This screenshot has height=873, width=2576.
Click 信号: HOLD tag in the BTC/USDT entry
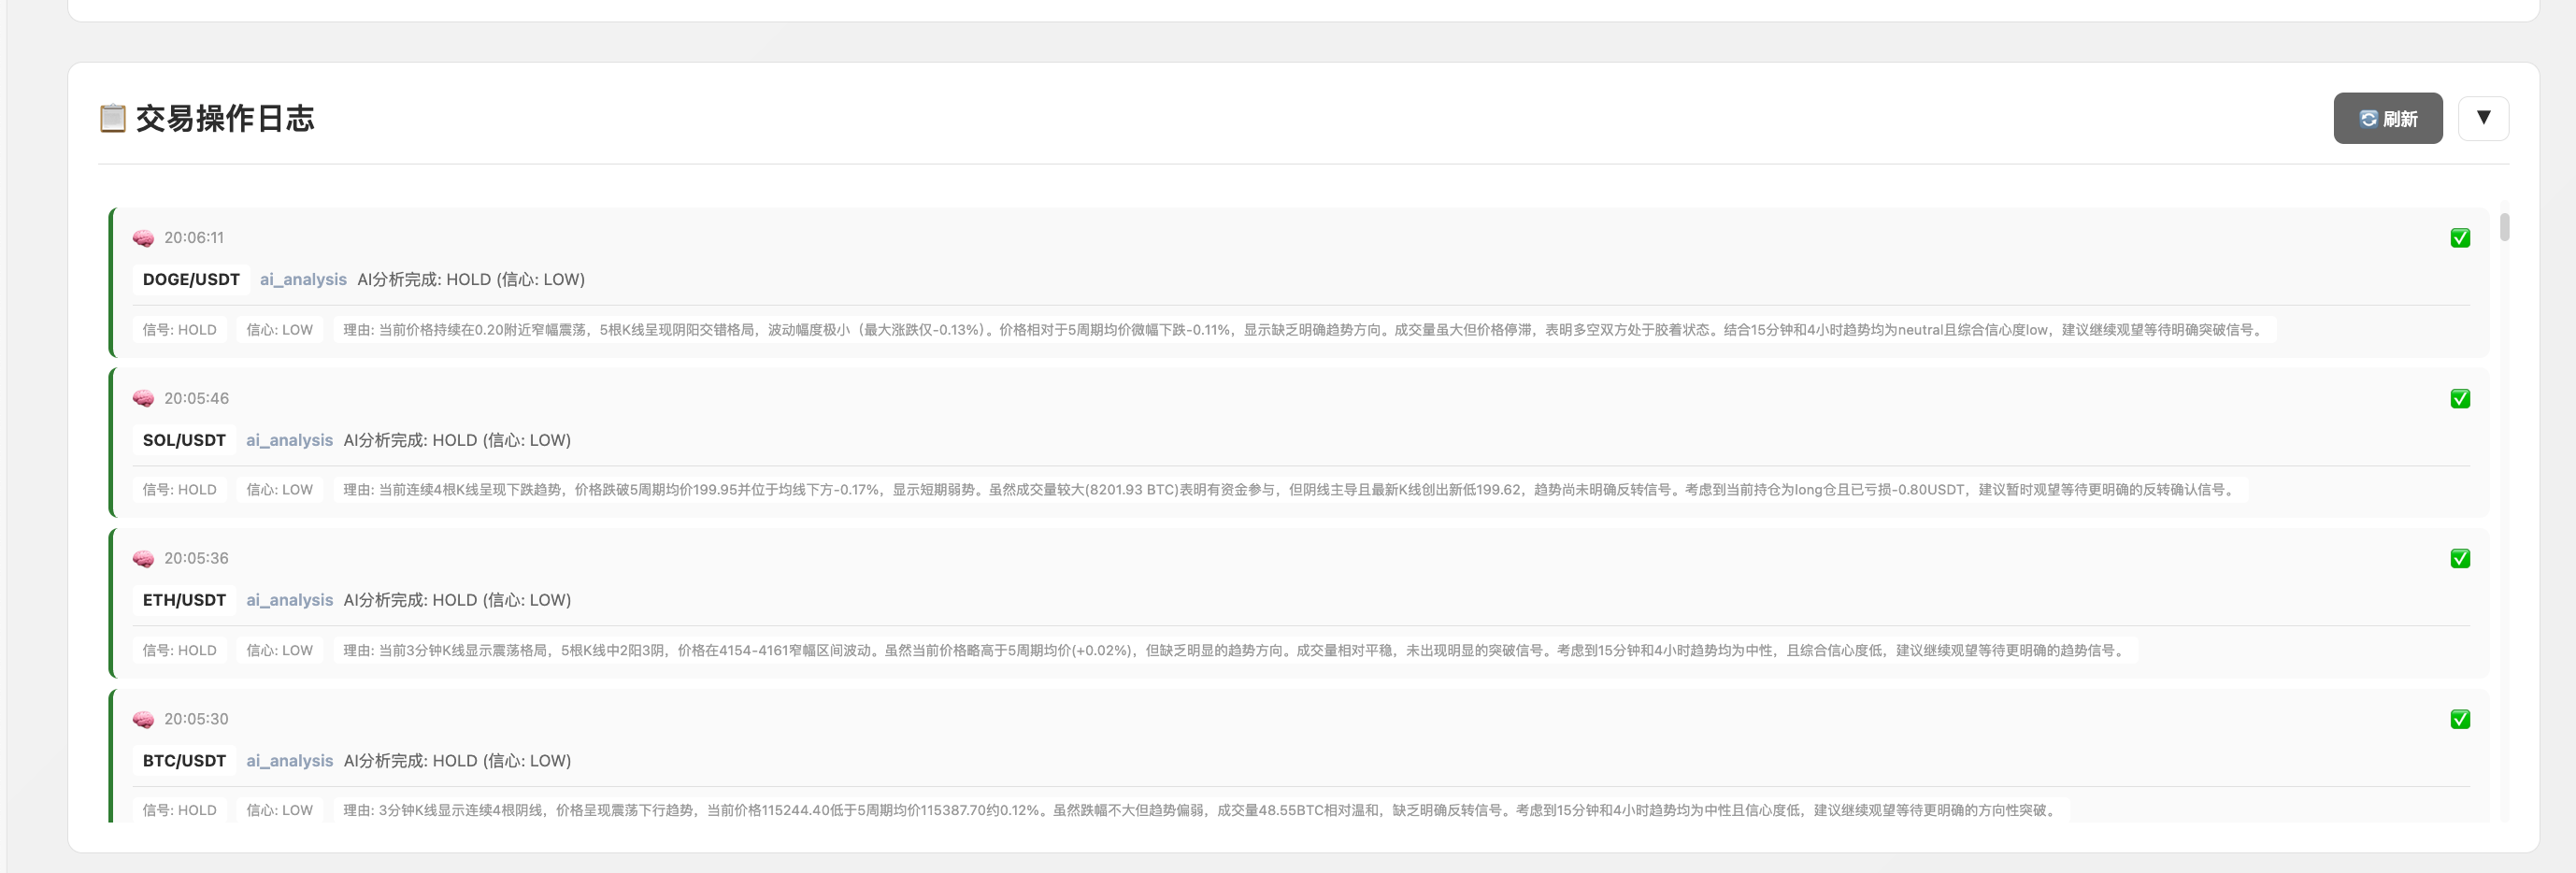coord(179,810)
